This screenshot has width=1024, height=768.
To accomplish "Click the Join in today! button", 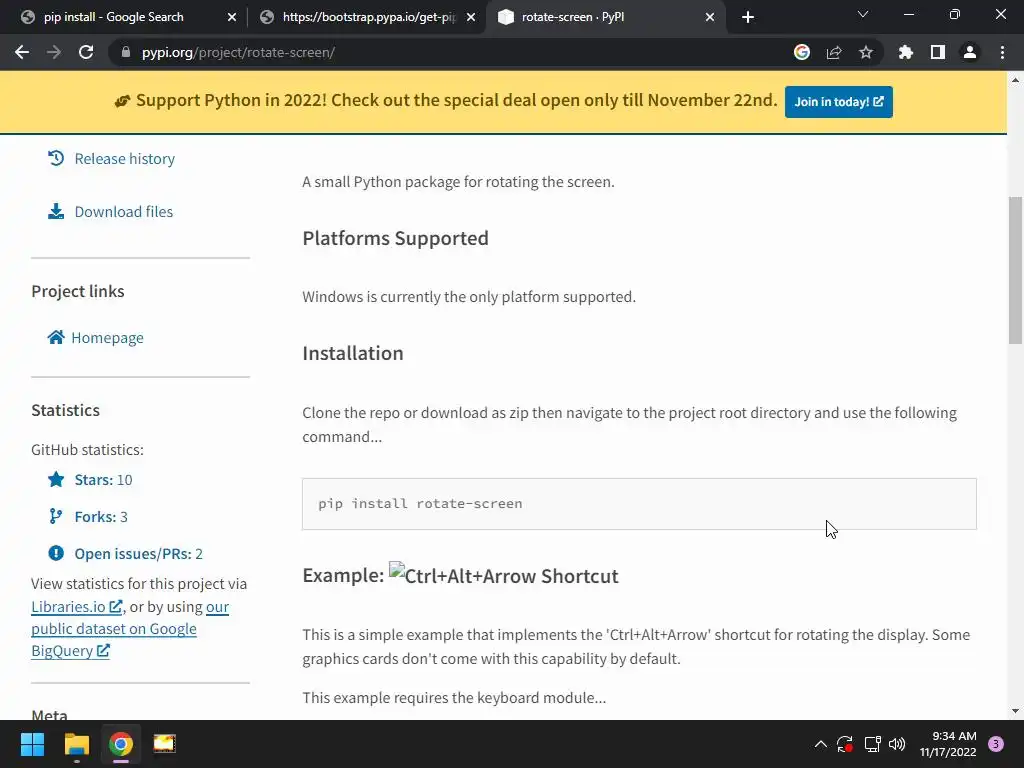I will 838,102.
